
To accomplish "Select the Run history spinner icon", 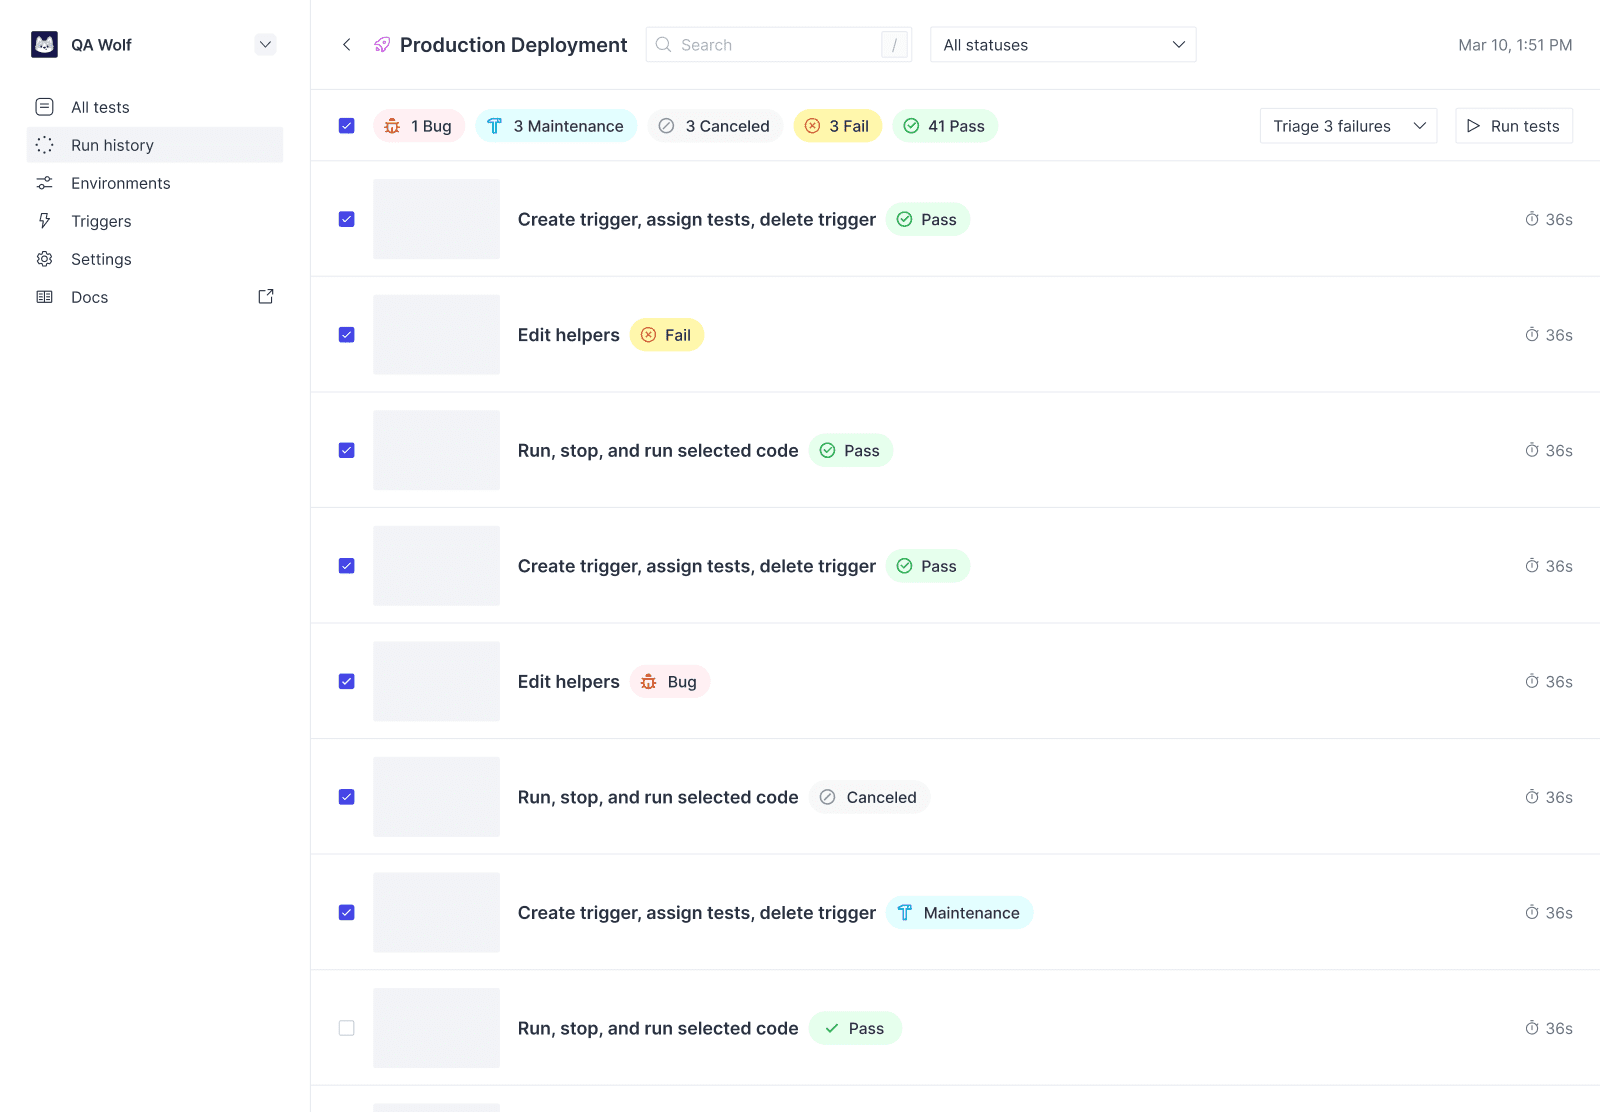I will point(45,145).
